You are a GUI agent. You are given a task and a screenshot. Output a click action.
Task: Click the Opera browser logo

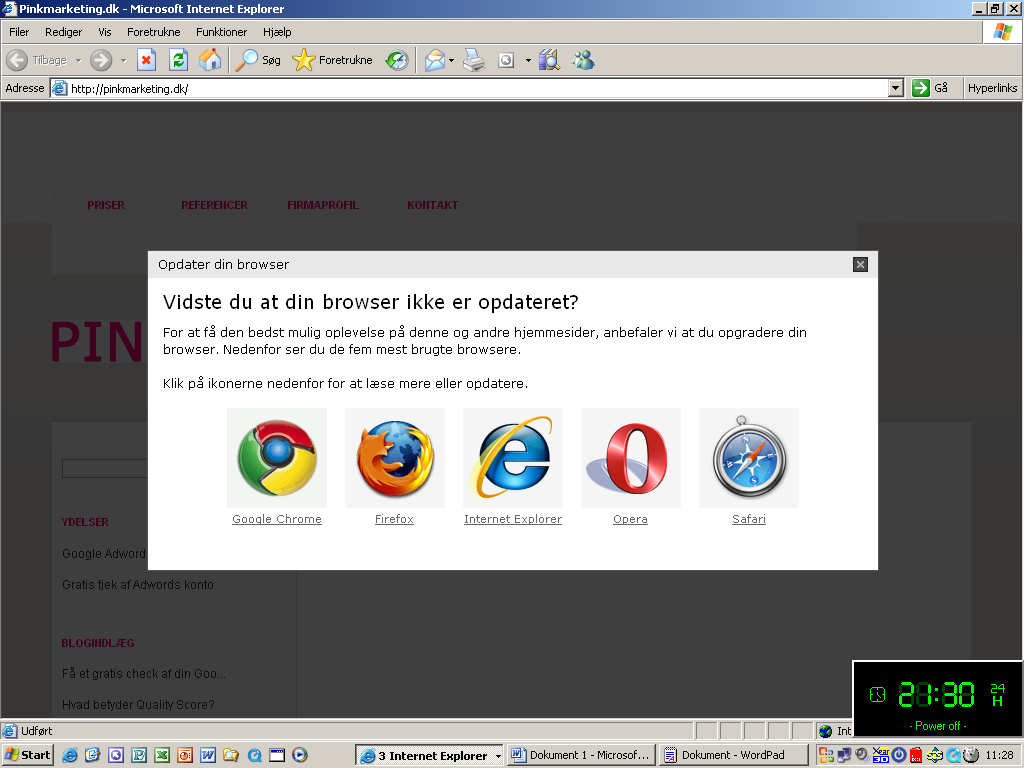(631, 458)
